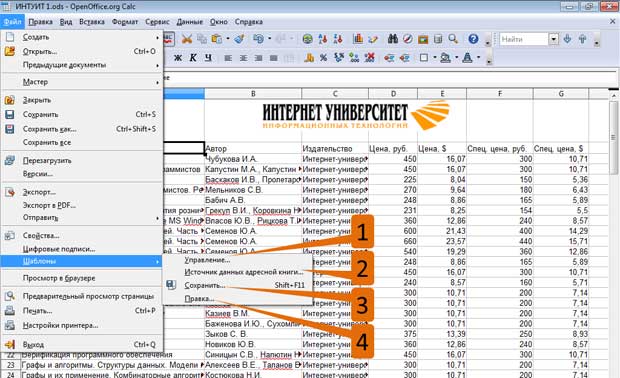
Task: Click the Undo icon
Action: coord(258,39)
